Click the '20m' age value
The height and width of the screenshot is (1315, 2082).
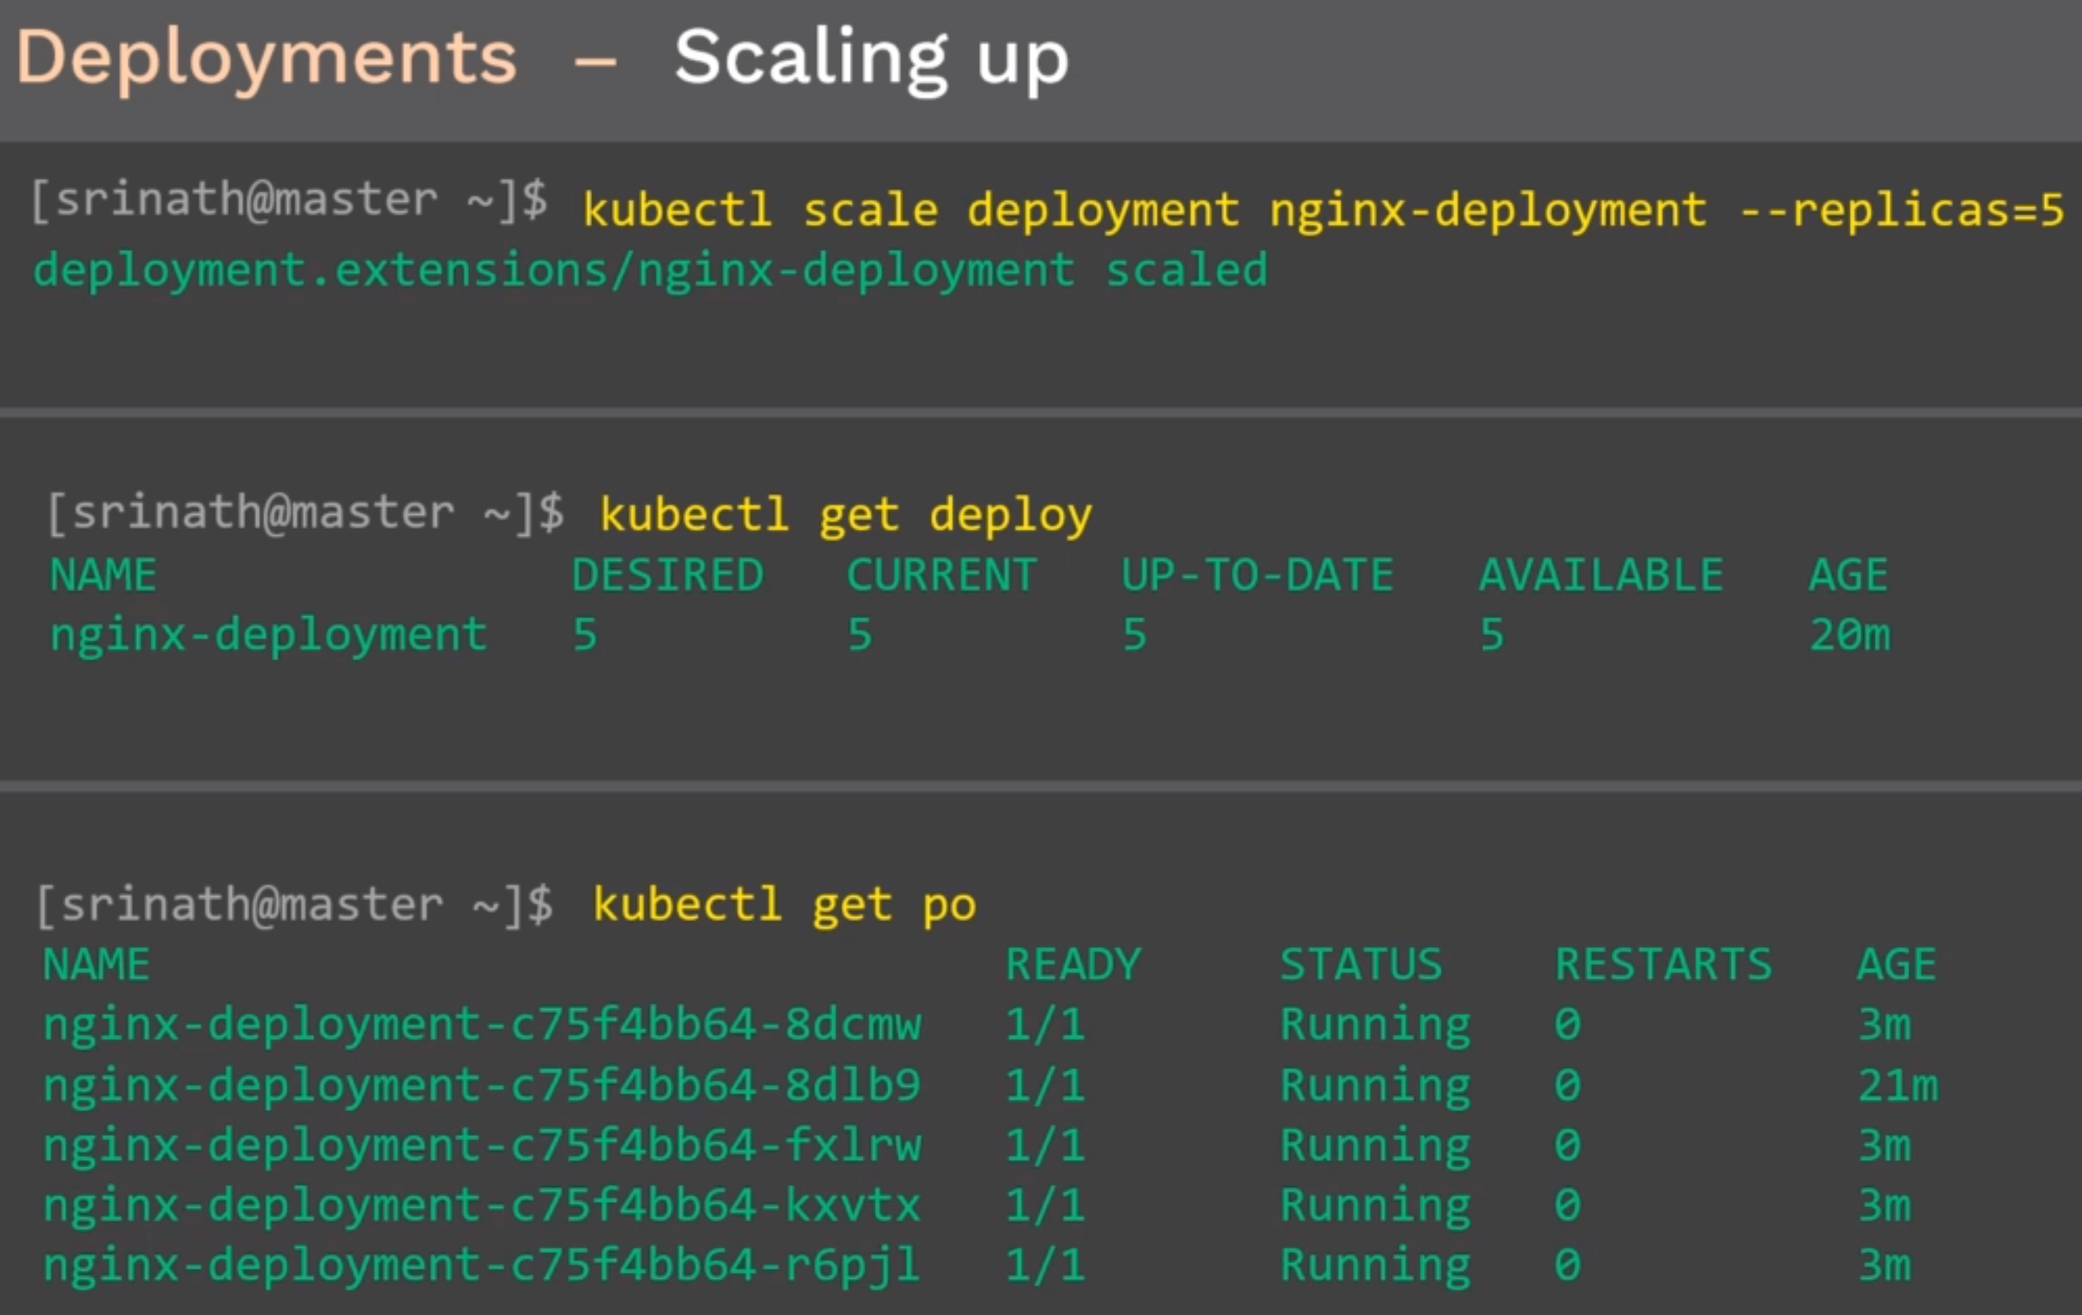pyautogui.click(x=1850, y=635)
